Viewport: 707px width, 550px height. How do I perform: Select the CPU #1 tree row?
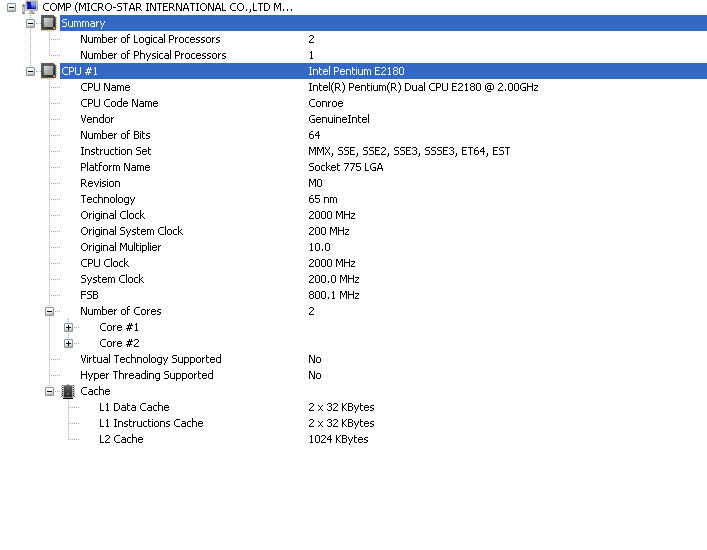pyautogui.click(x=383, y=71)
